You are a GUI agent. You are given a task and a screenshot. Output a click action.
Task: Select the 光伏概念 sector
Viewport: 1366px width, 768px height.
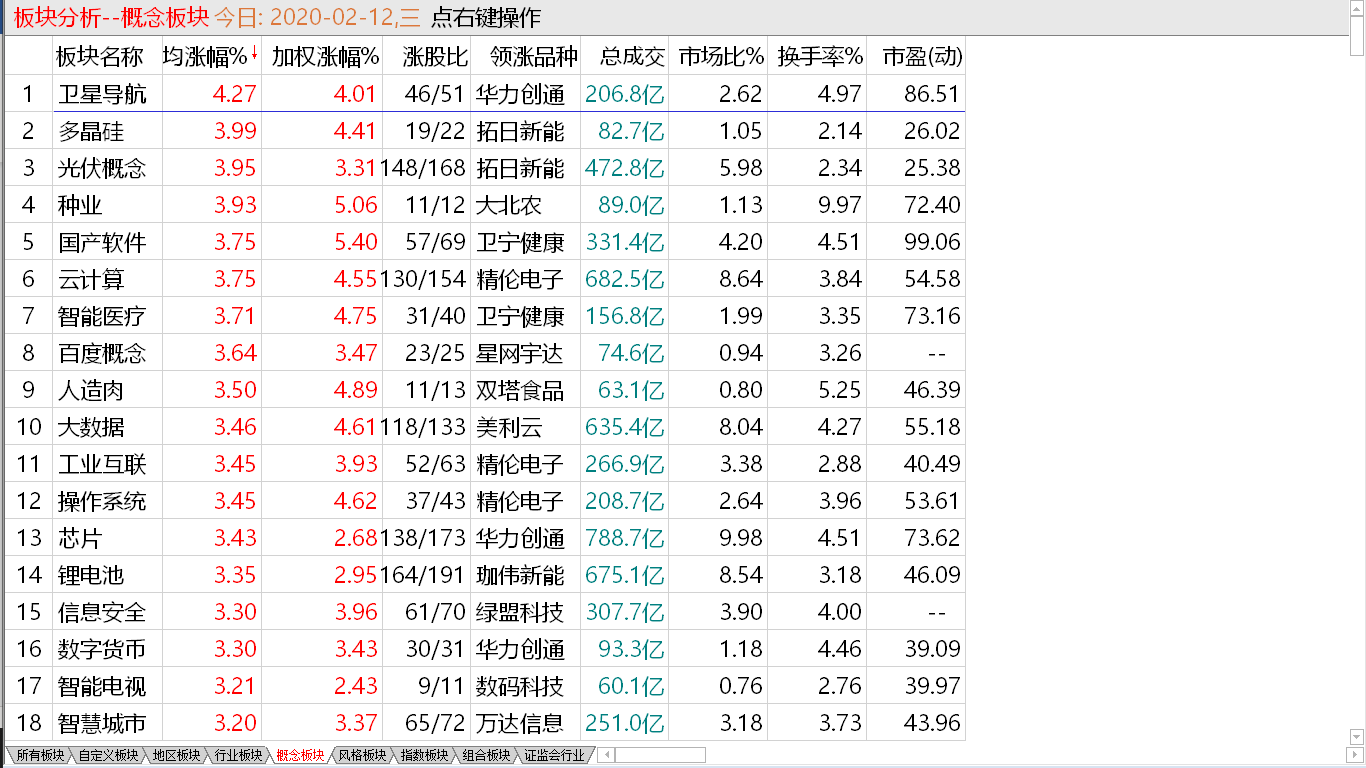tap(102, 168)
